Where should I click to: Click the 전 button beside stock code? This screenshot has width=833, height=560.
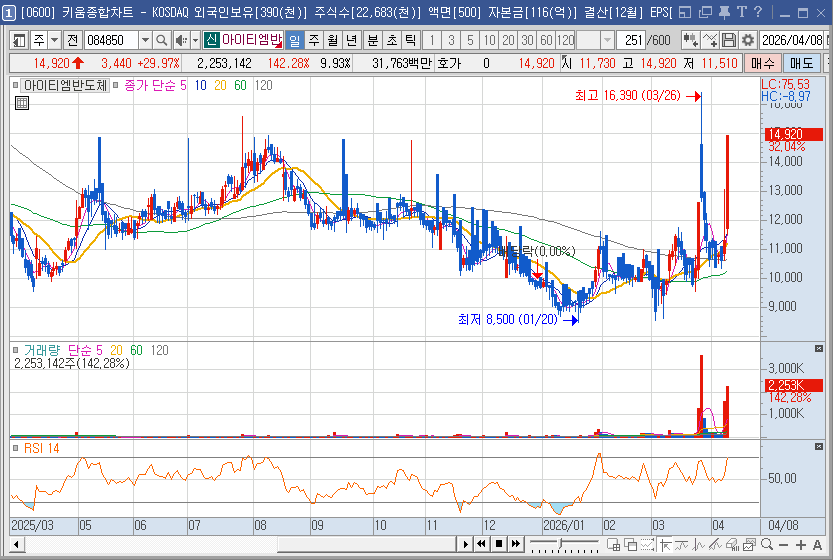pyautogui.click(x=73, y=40)
